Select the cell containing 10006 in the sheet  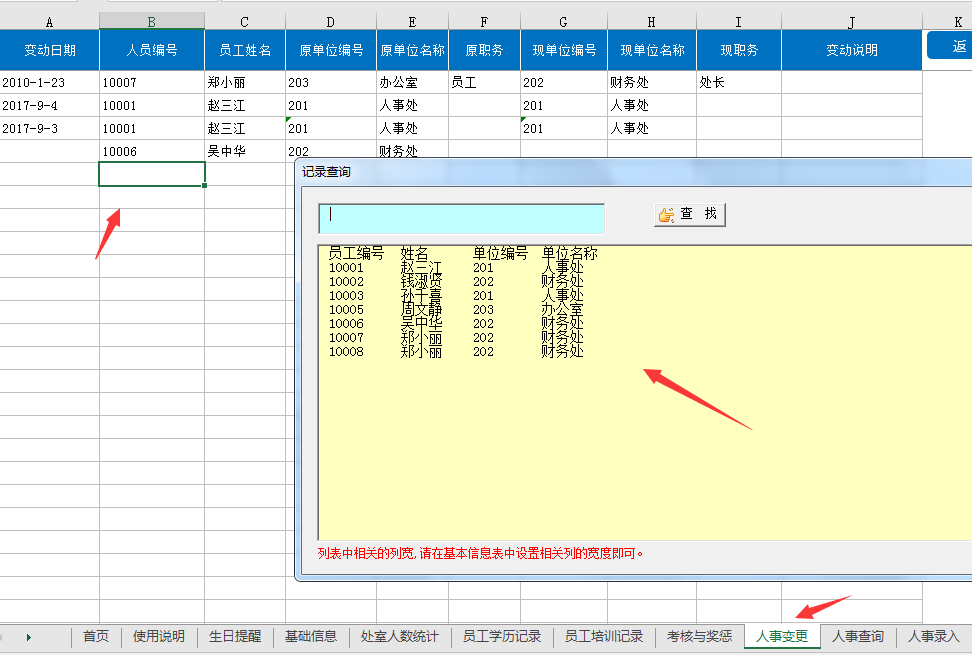pyautogui.click(x=152, y=151)
